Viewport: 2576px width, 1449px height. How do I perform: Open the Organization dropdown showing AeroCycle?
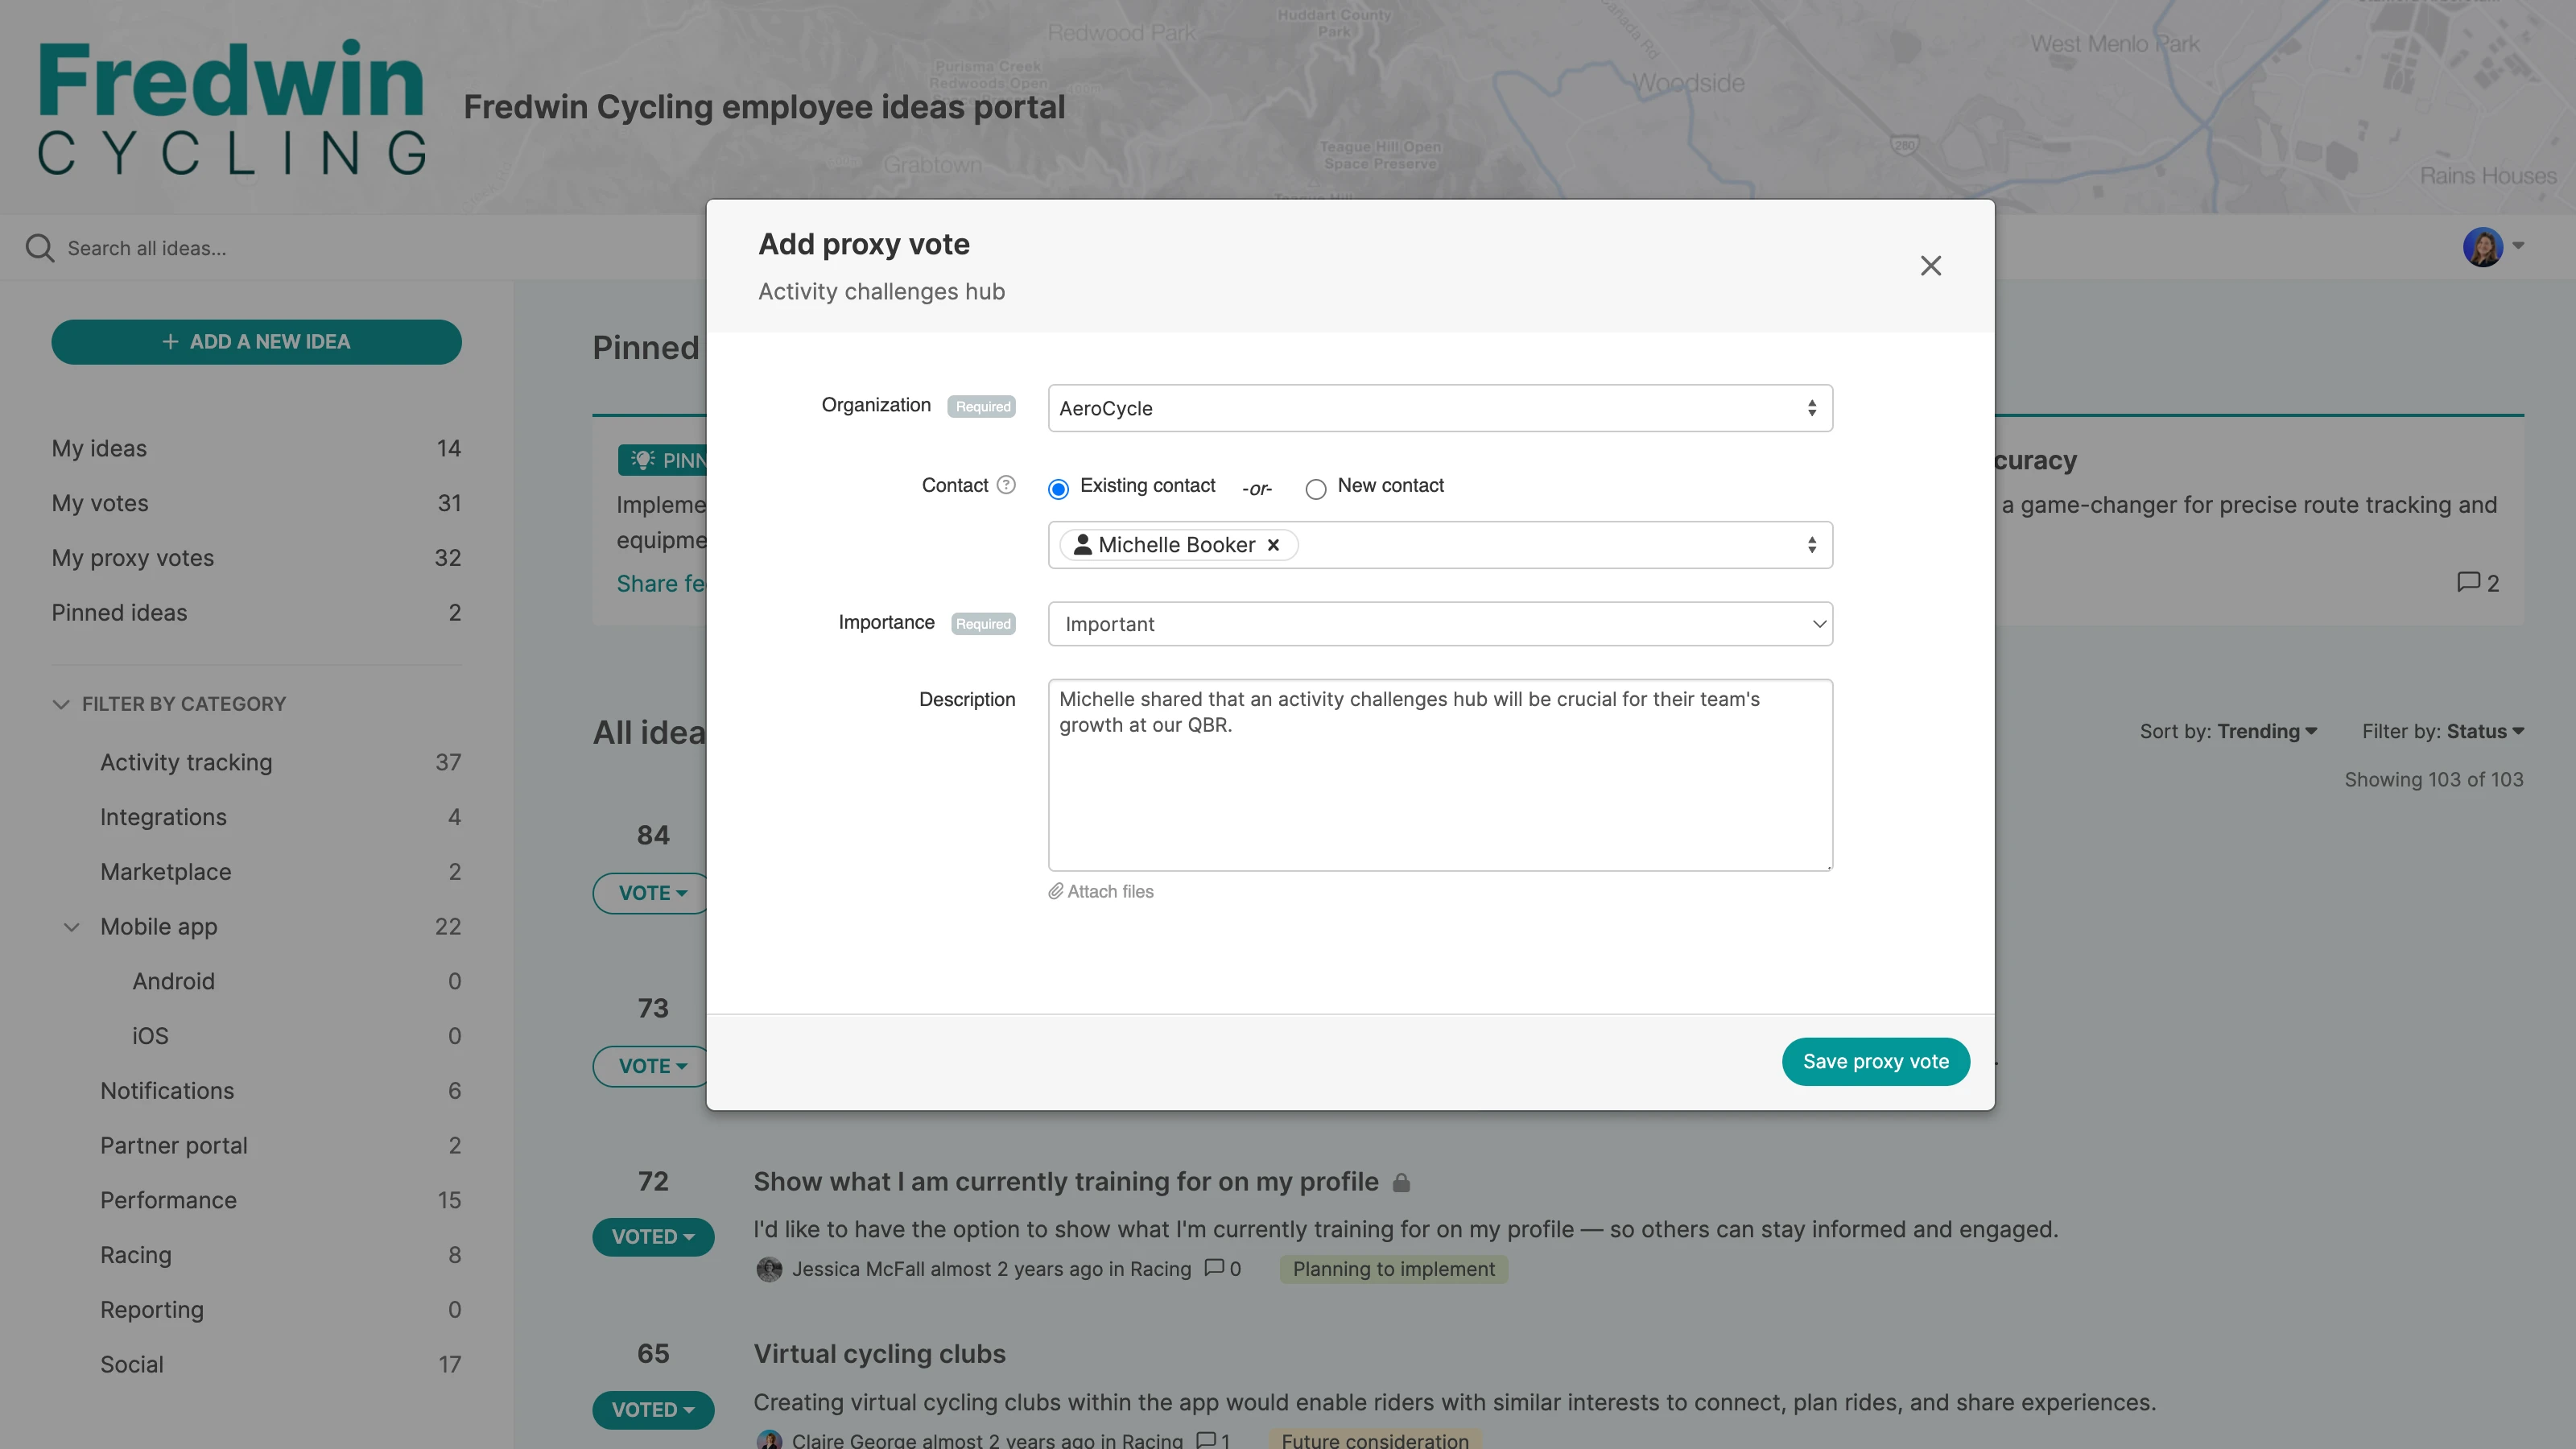[1440, 408]
